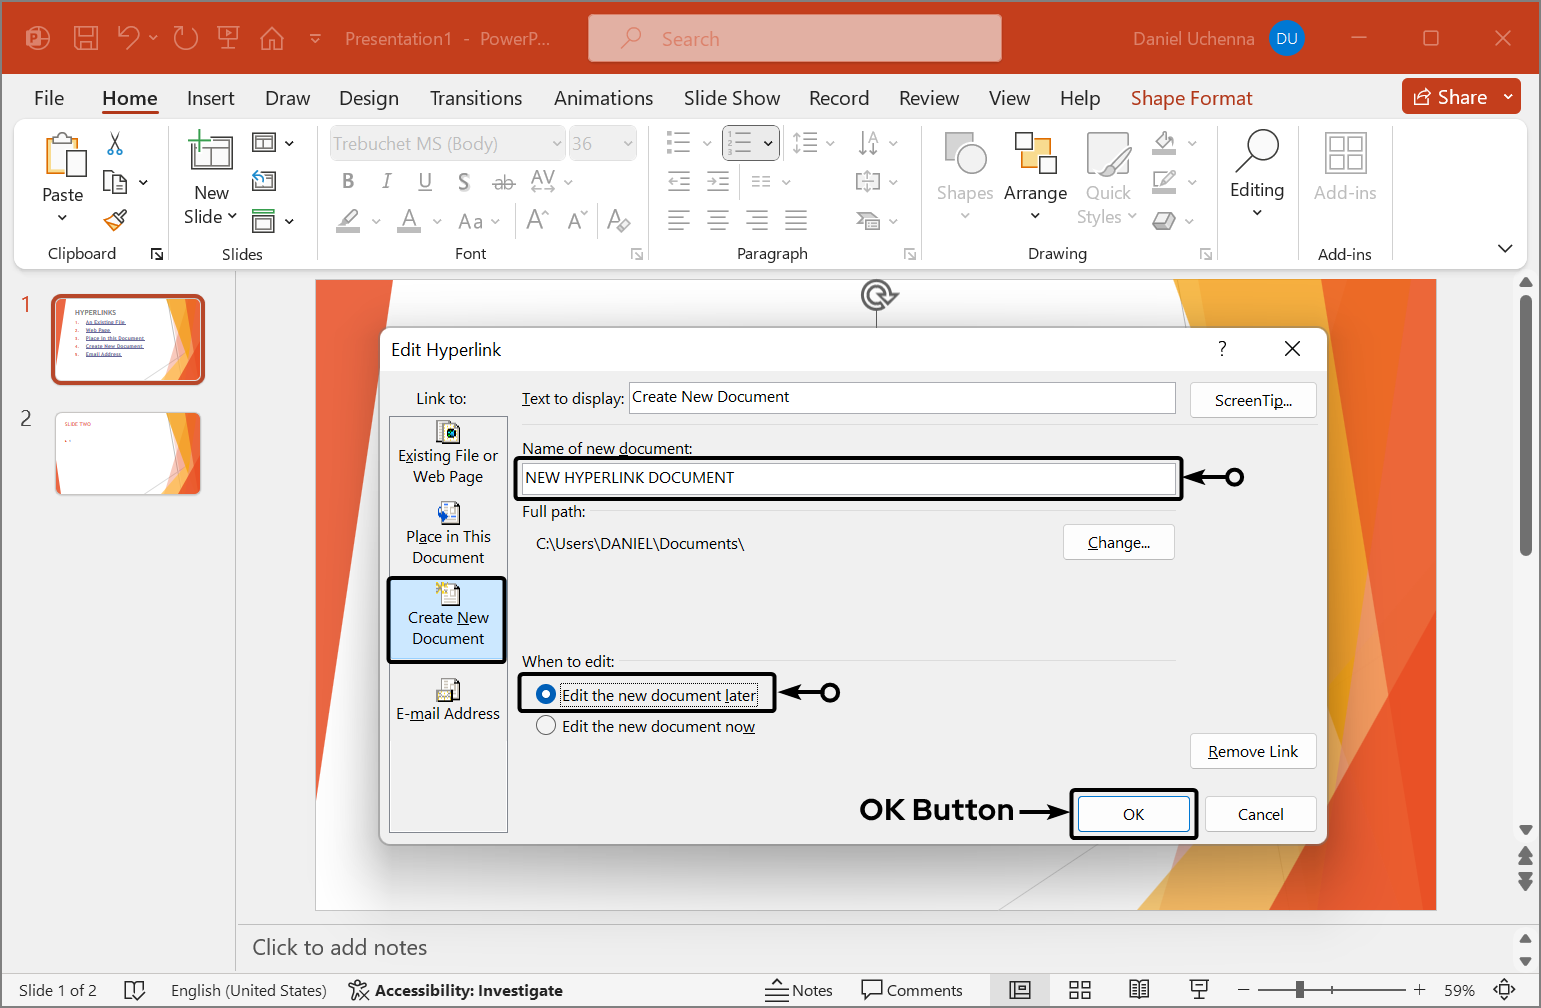Open the Insert ribbon tab
The image size is (1541, 1008).
[x=210, y=98]
